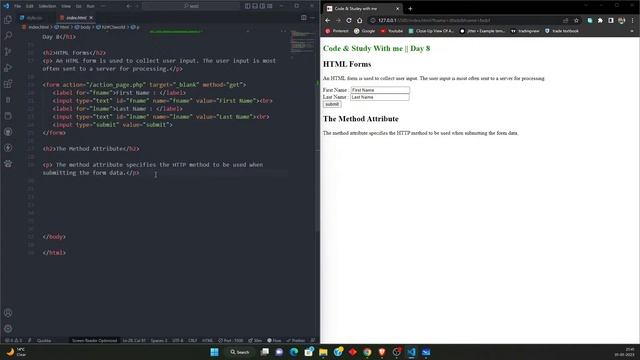Open Google Chrome from the taskbar

pyautogui.click(x=367, y=352)
